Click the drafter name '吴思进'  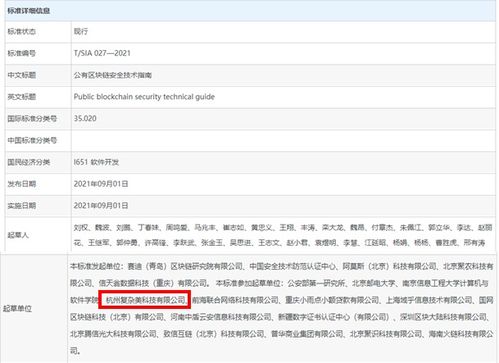[x=240, y=243]
